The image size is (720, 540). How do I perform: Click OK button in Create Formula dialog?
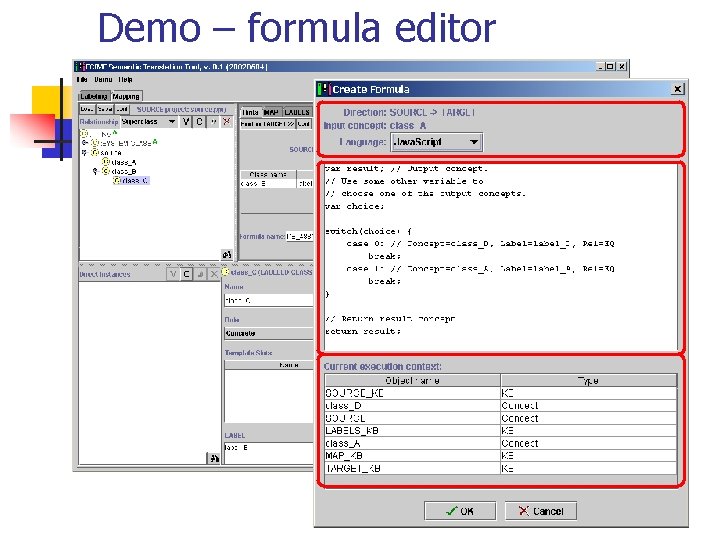point(460,511)
